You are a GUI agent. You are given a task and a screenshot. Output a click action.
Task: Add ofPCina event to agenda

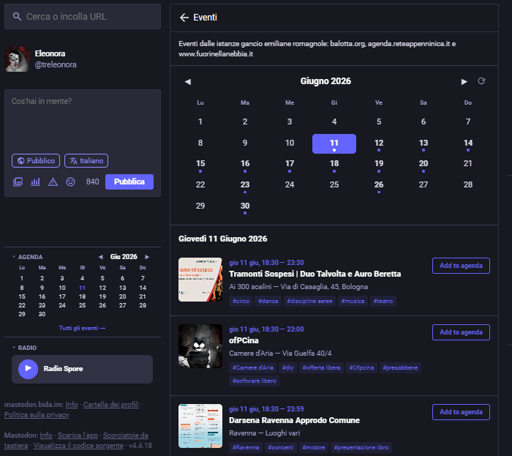click(x=461, y=332)
